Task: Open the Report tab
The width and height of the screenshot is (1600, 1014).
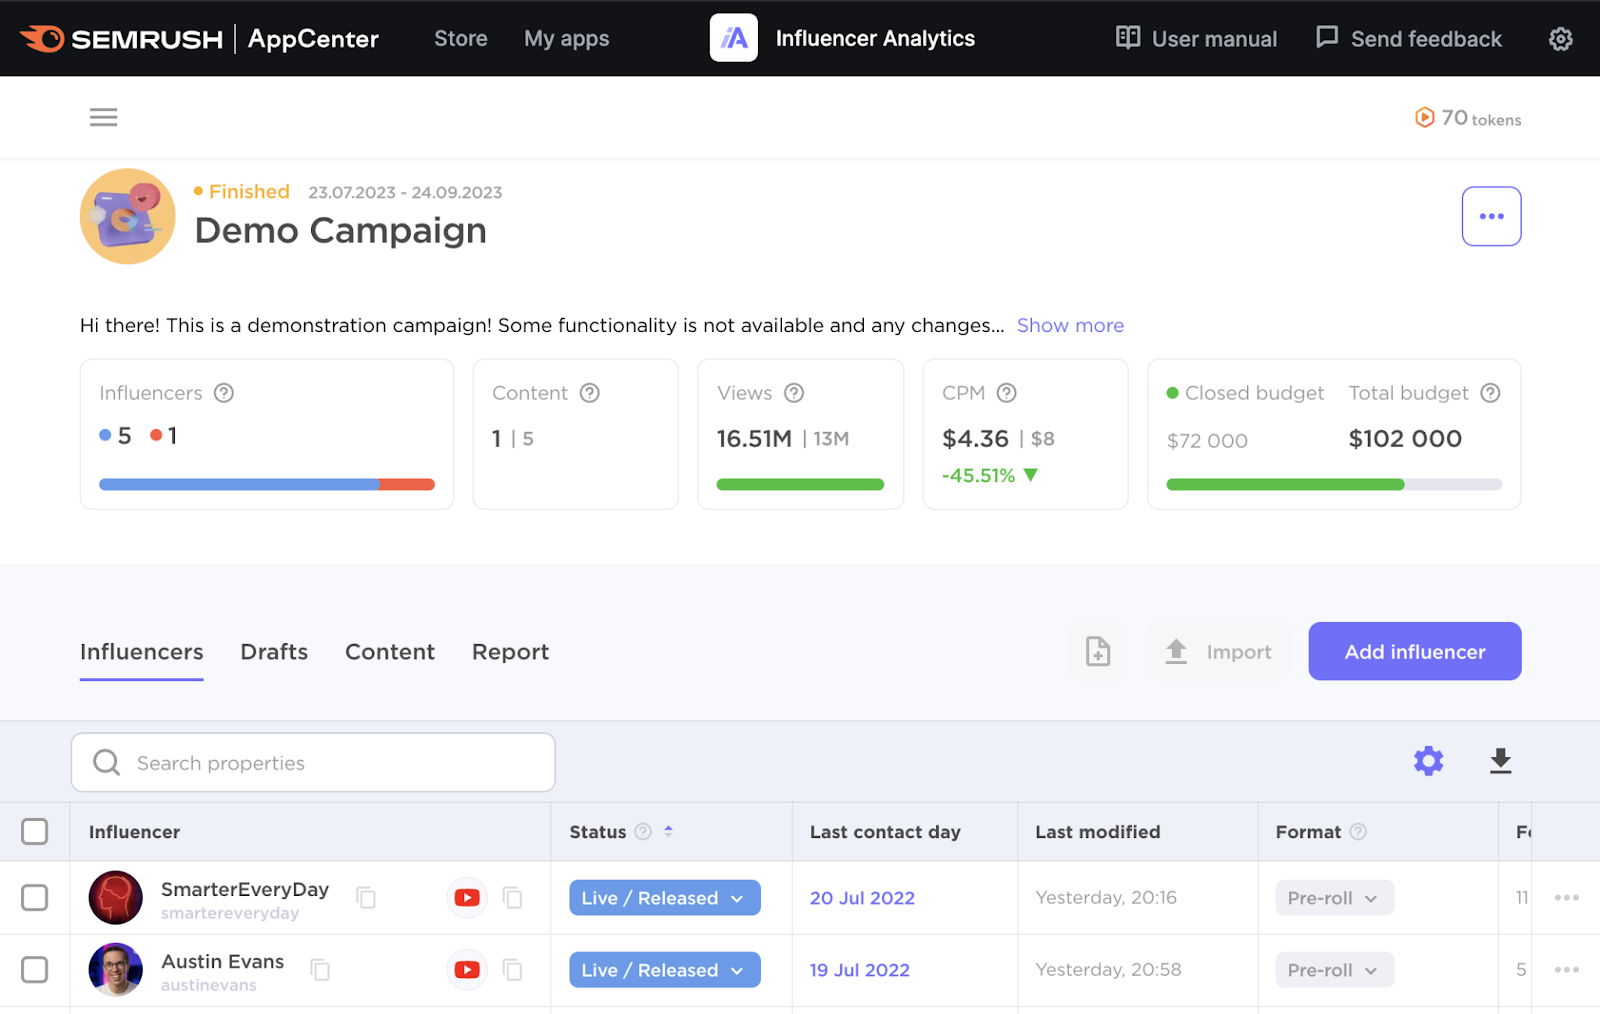Action: (510, 652)
